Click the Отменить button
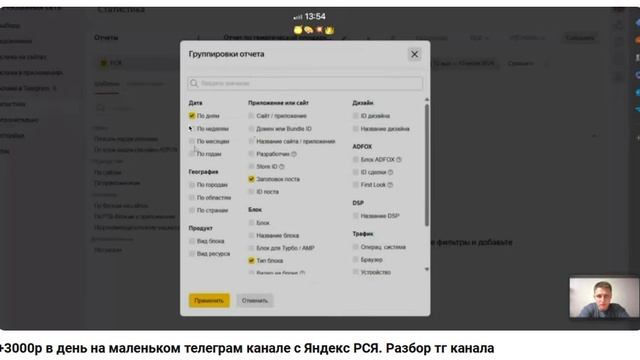 pos(255,300)
